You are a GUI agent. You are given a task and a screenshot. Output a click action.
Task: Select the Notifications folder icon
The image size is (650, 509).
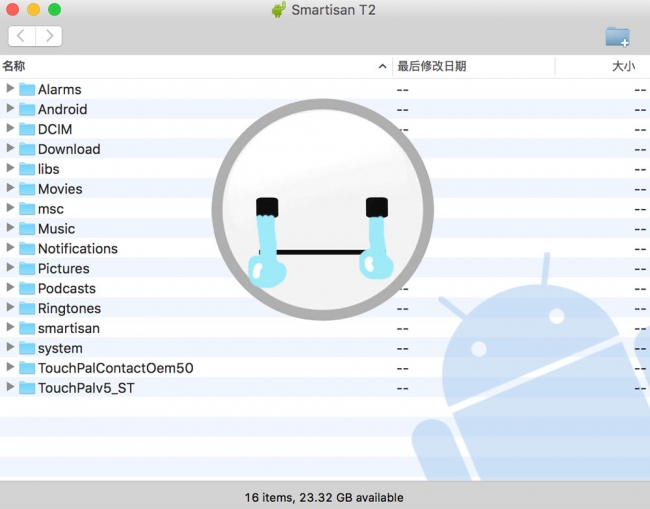click(27, 248)
